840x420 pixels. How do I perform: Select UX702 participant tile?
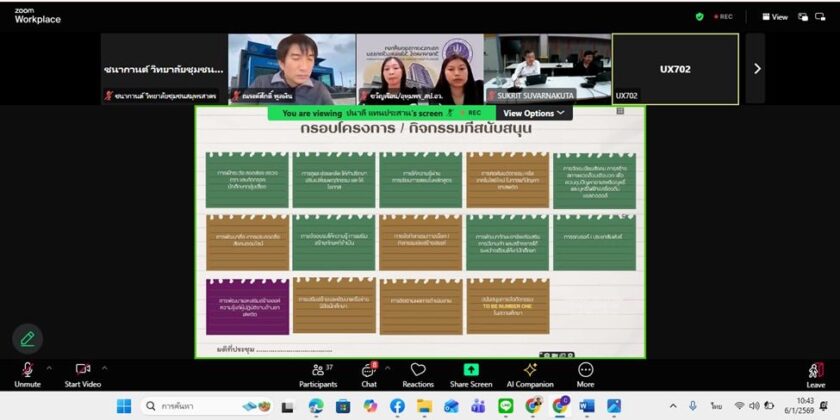[675, 69]
